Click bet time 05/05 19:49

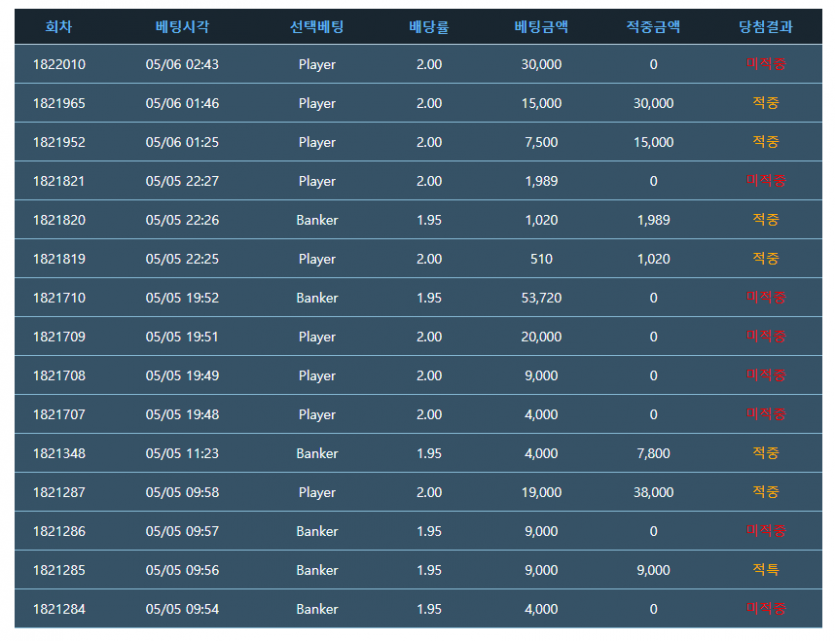[182, 375]
